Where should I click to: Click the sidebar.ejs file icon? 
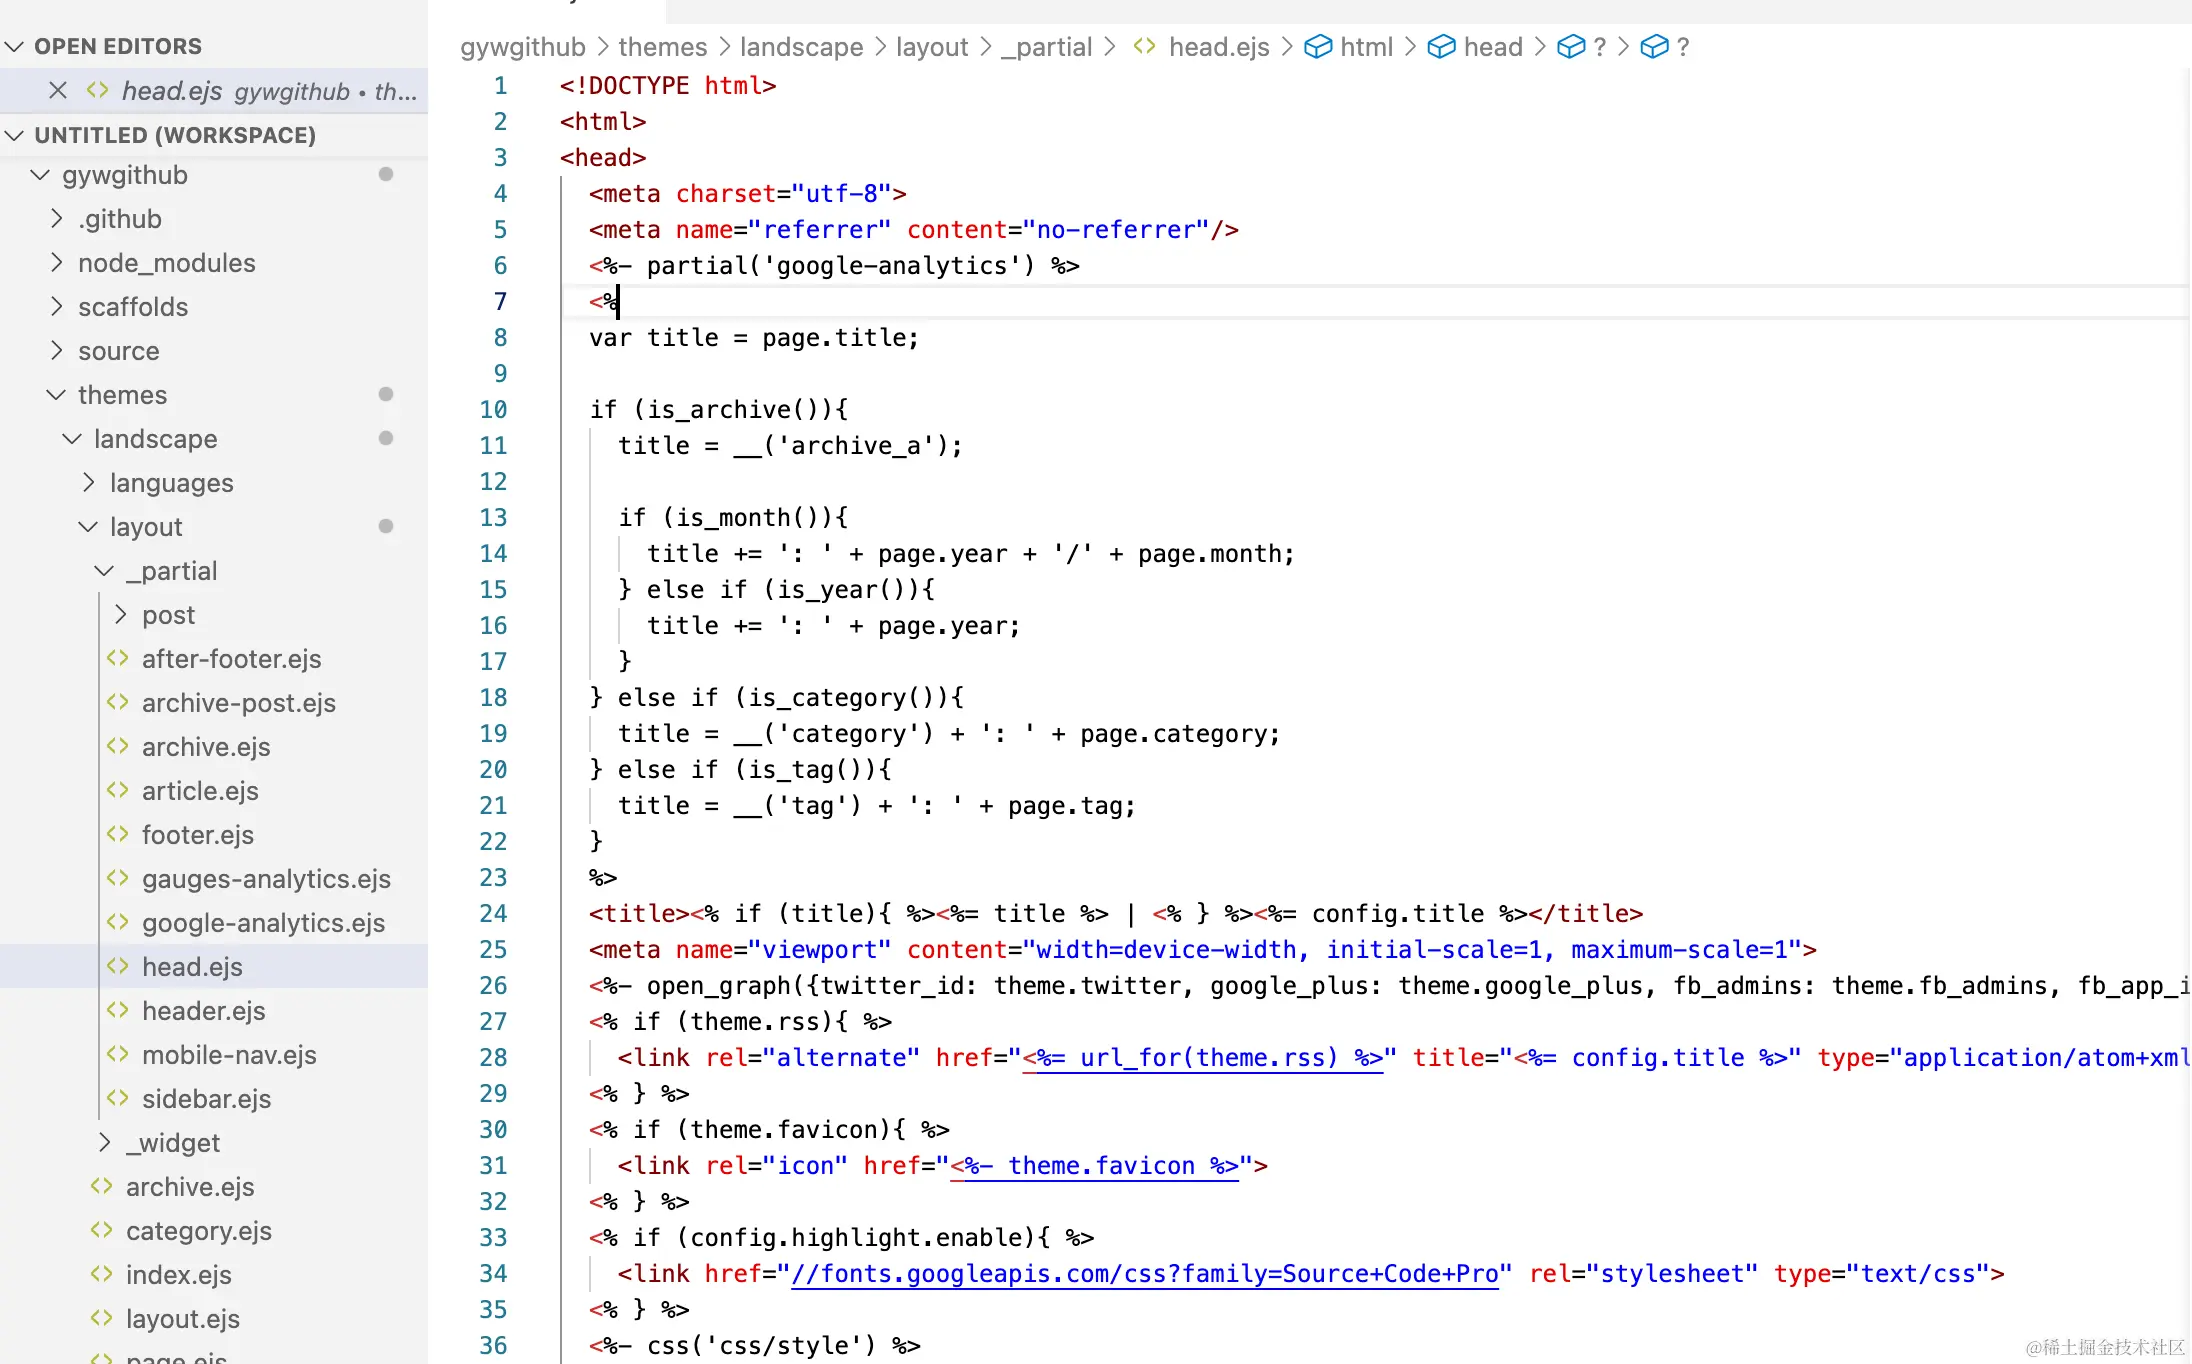[118, 1098]
